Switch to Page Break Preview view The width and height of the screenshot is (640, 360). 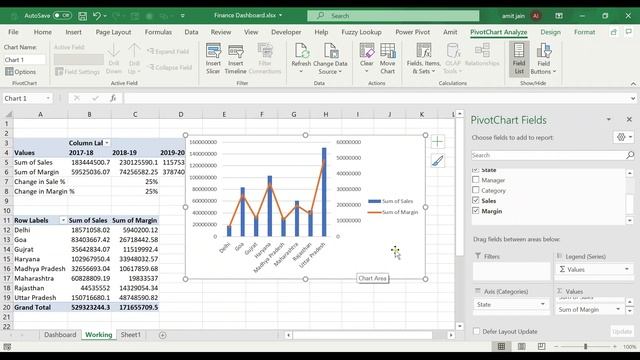click(541, 347)
